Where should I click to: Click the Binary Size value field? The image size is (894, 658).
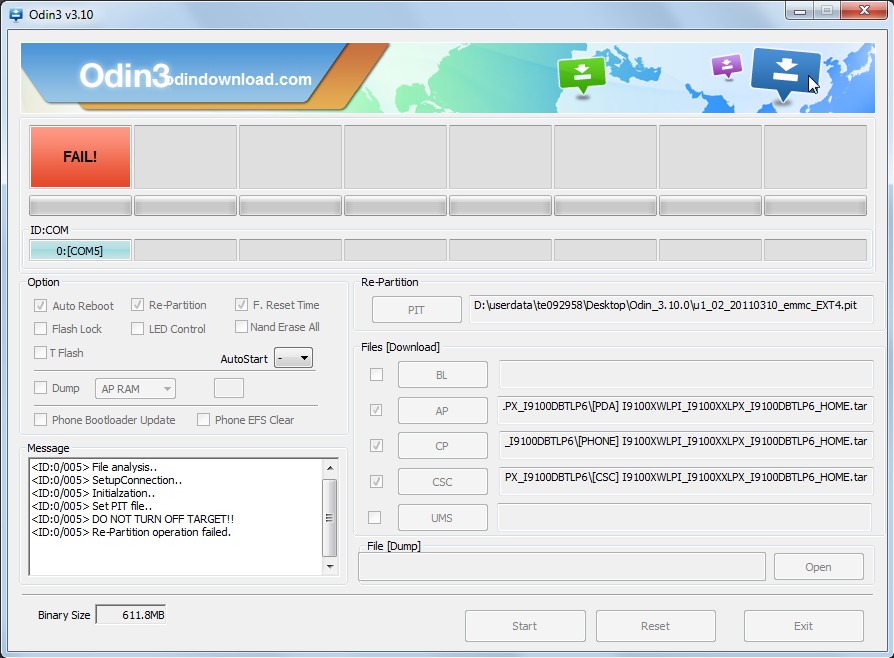[x=131, y=615]
